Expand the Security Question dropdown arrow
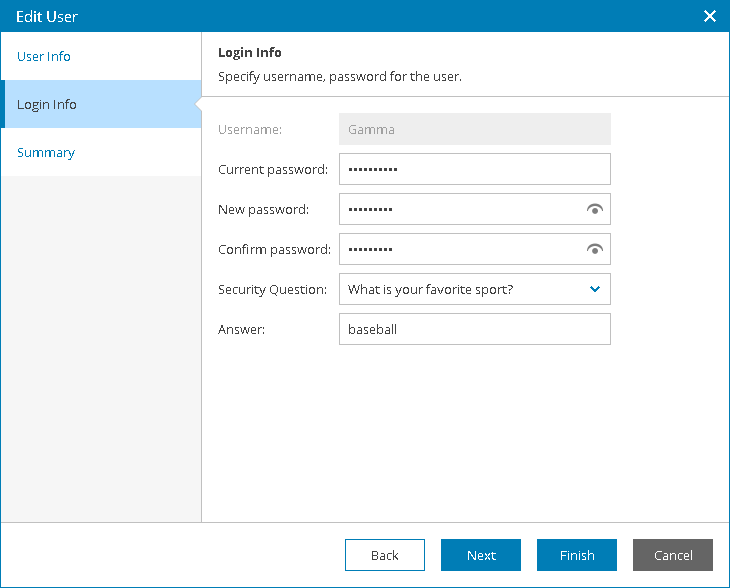This screenshot has width=730, height=588. click(595, 289)
